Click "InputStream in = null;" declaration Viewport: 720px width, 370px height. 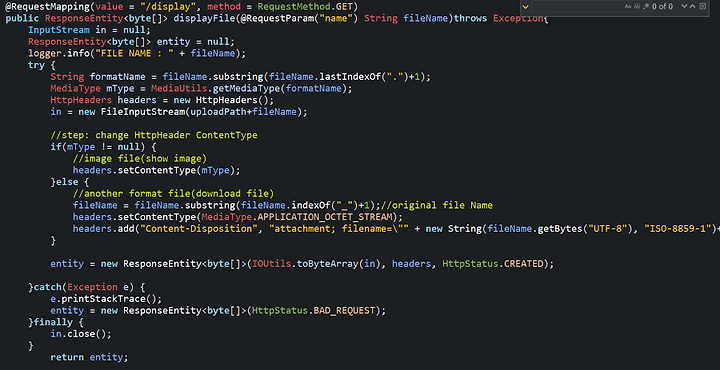click(x=89, y=30)
